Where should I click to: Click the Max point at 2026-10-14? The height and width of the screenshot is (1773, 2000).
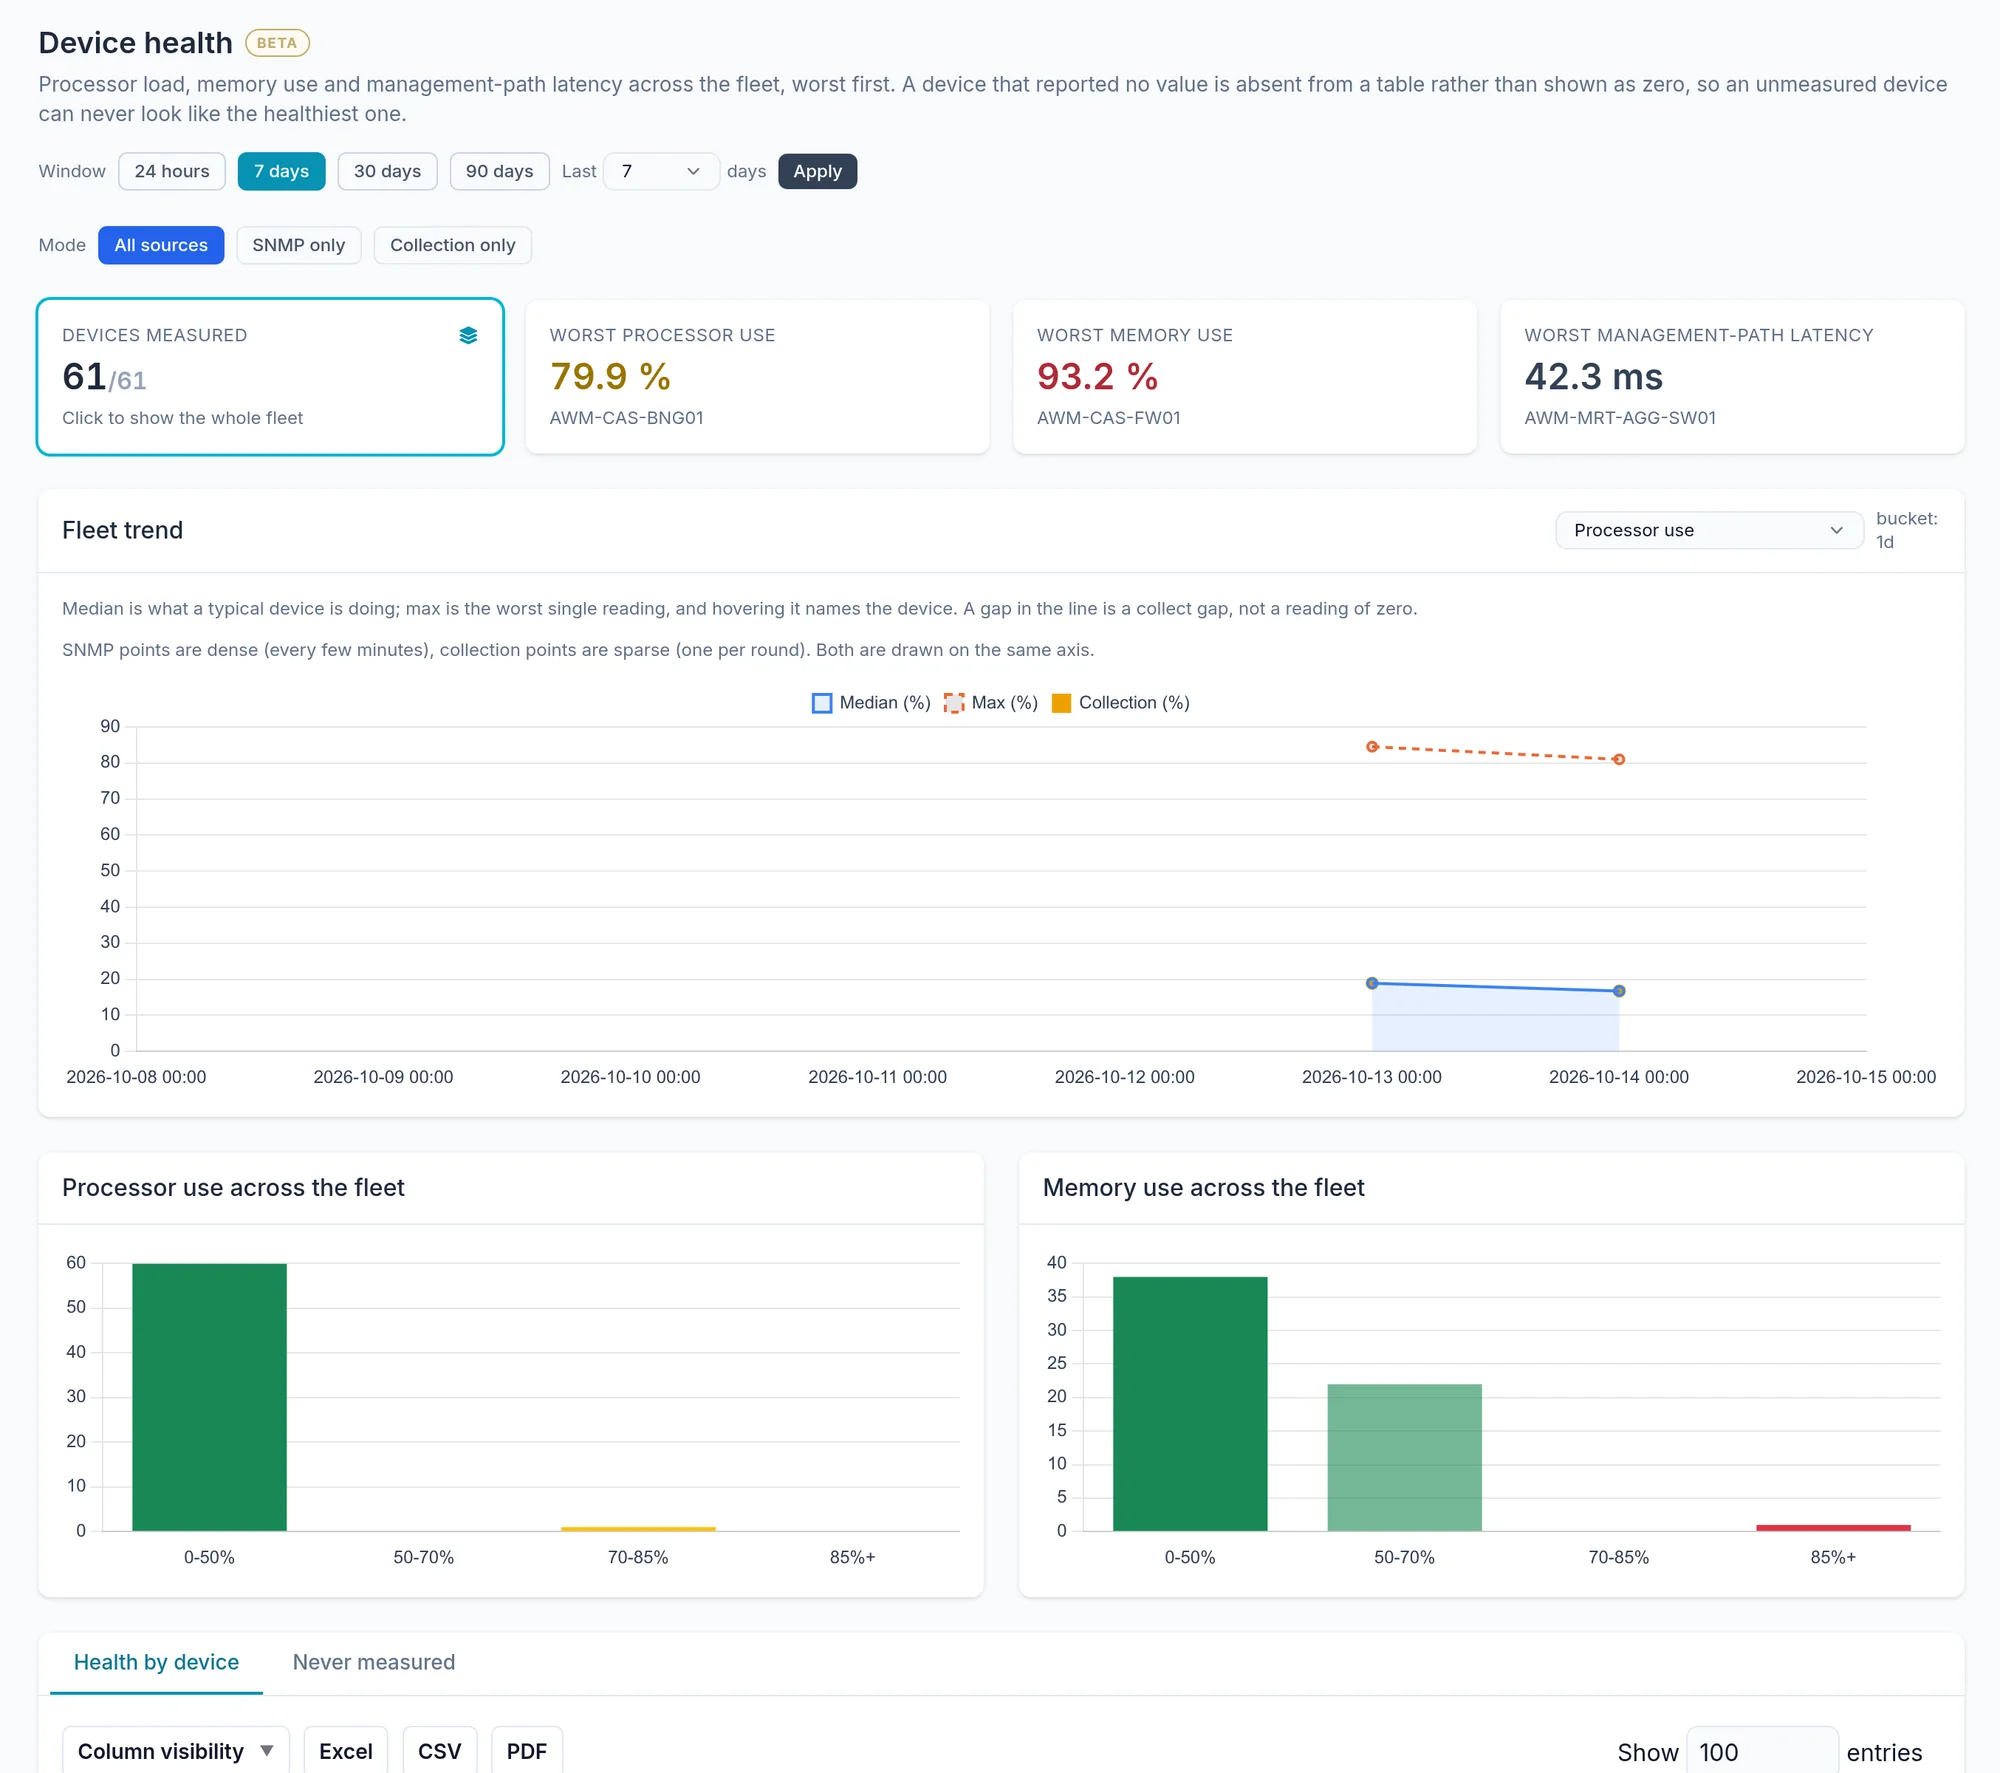click(x=1619, y=759)
